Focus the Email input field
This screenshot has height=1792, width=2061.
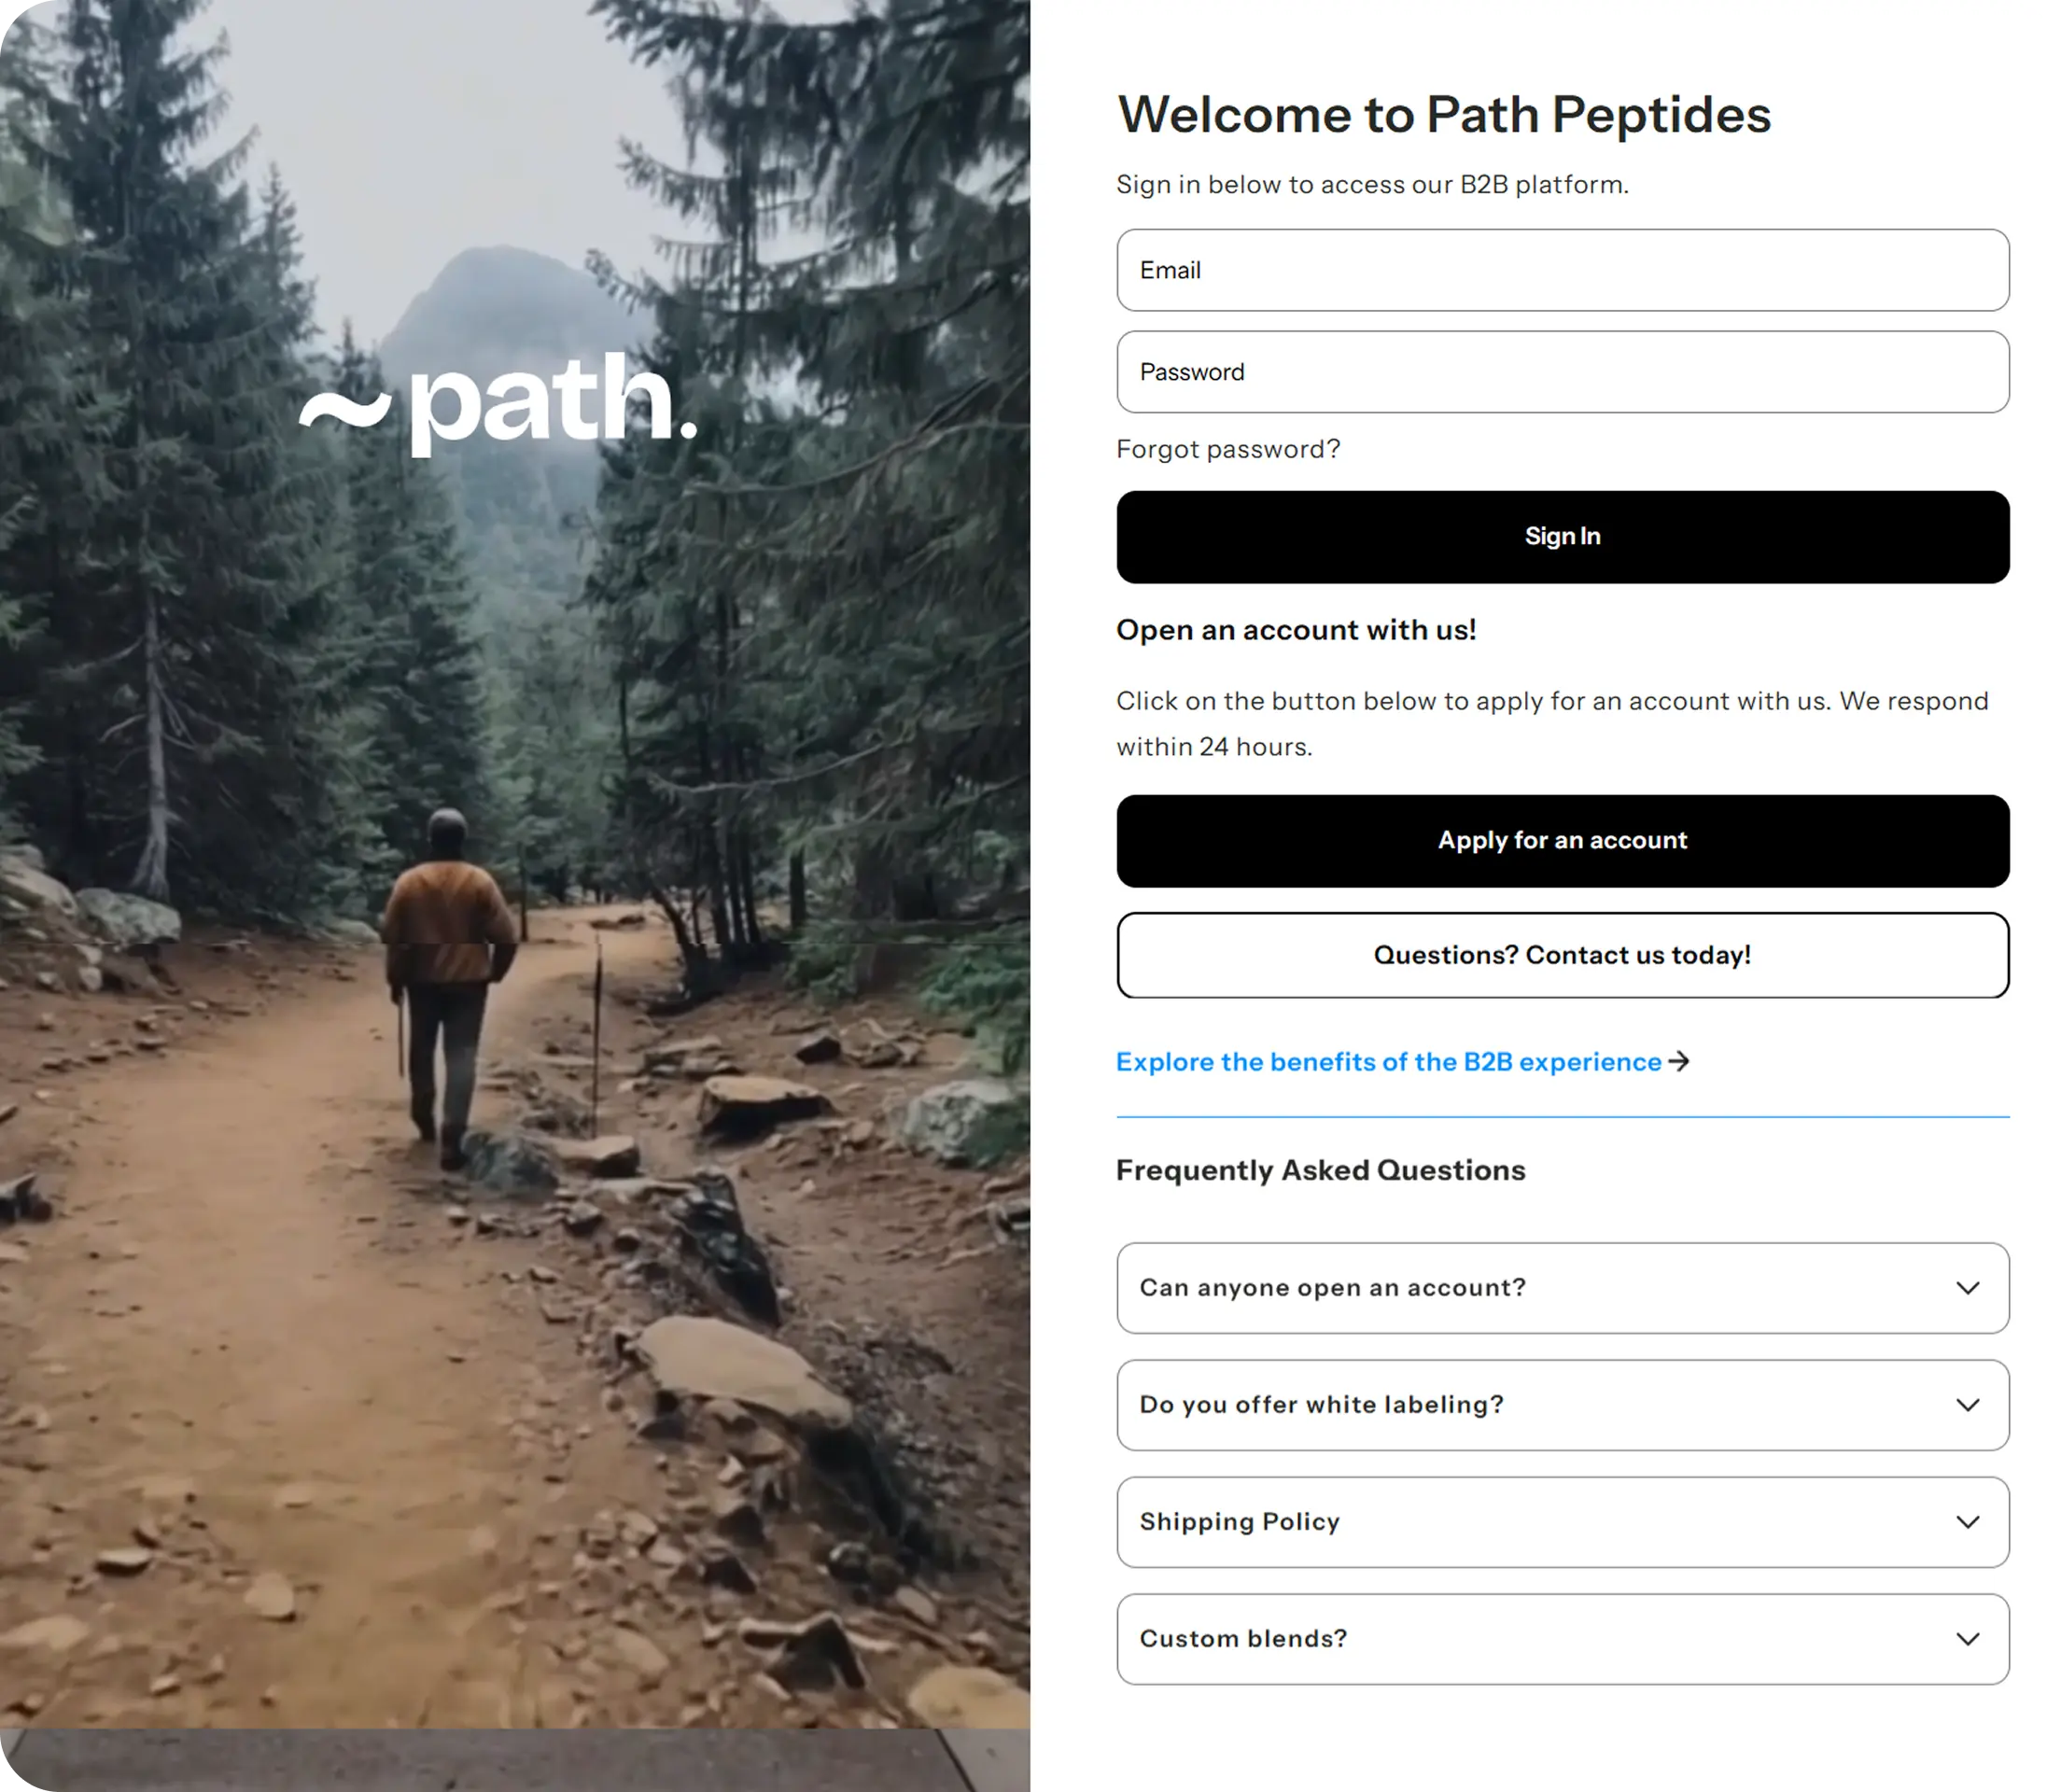pos(1562,270)
